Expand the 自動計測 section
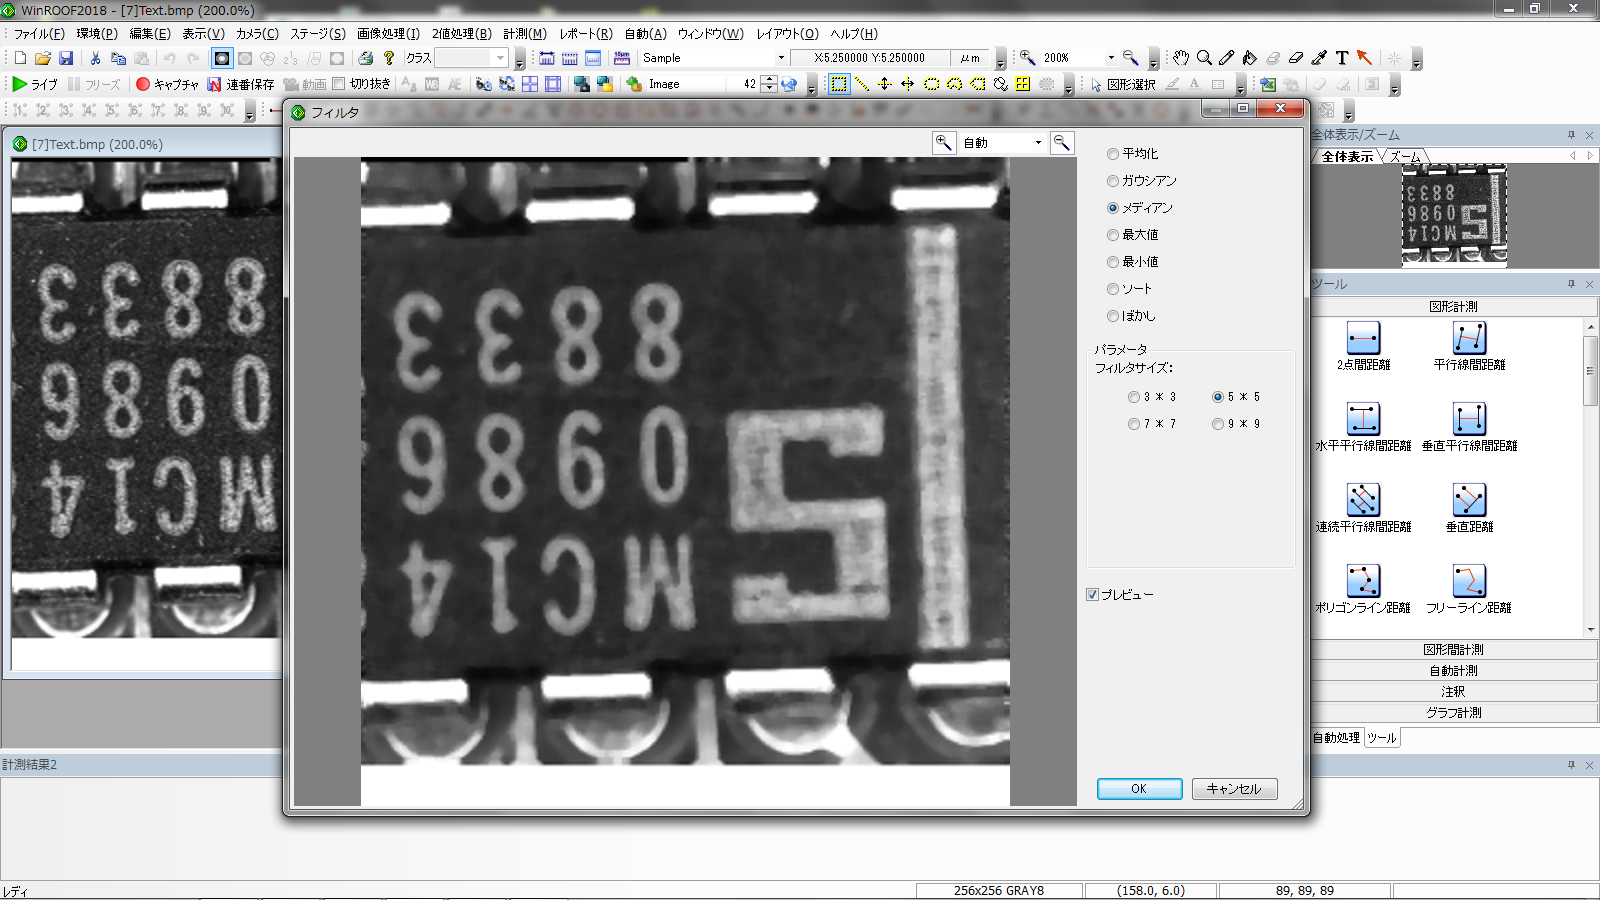The image size is (1600, 900). click(x=1453, y=671)
